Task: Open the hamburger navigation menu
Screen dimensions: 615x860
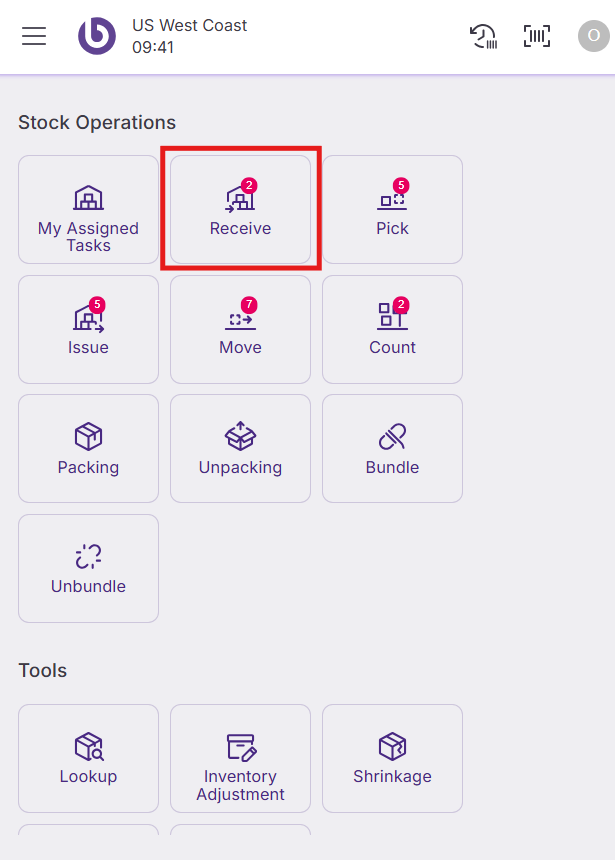Action: pos(34,36)
